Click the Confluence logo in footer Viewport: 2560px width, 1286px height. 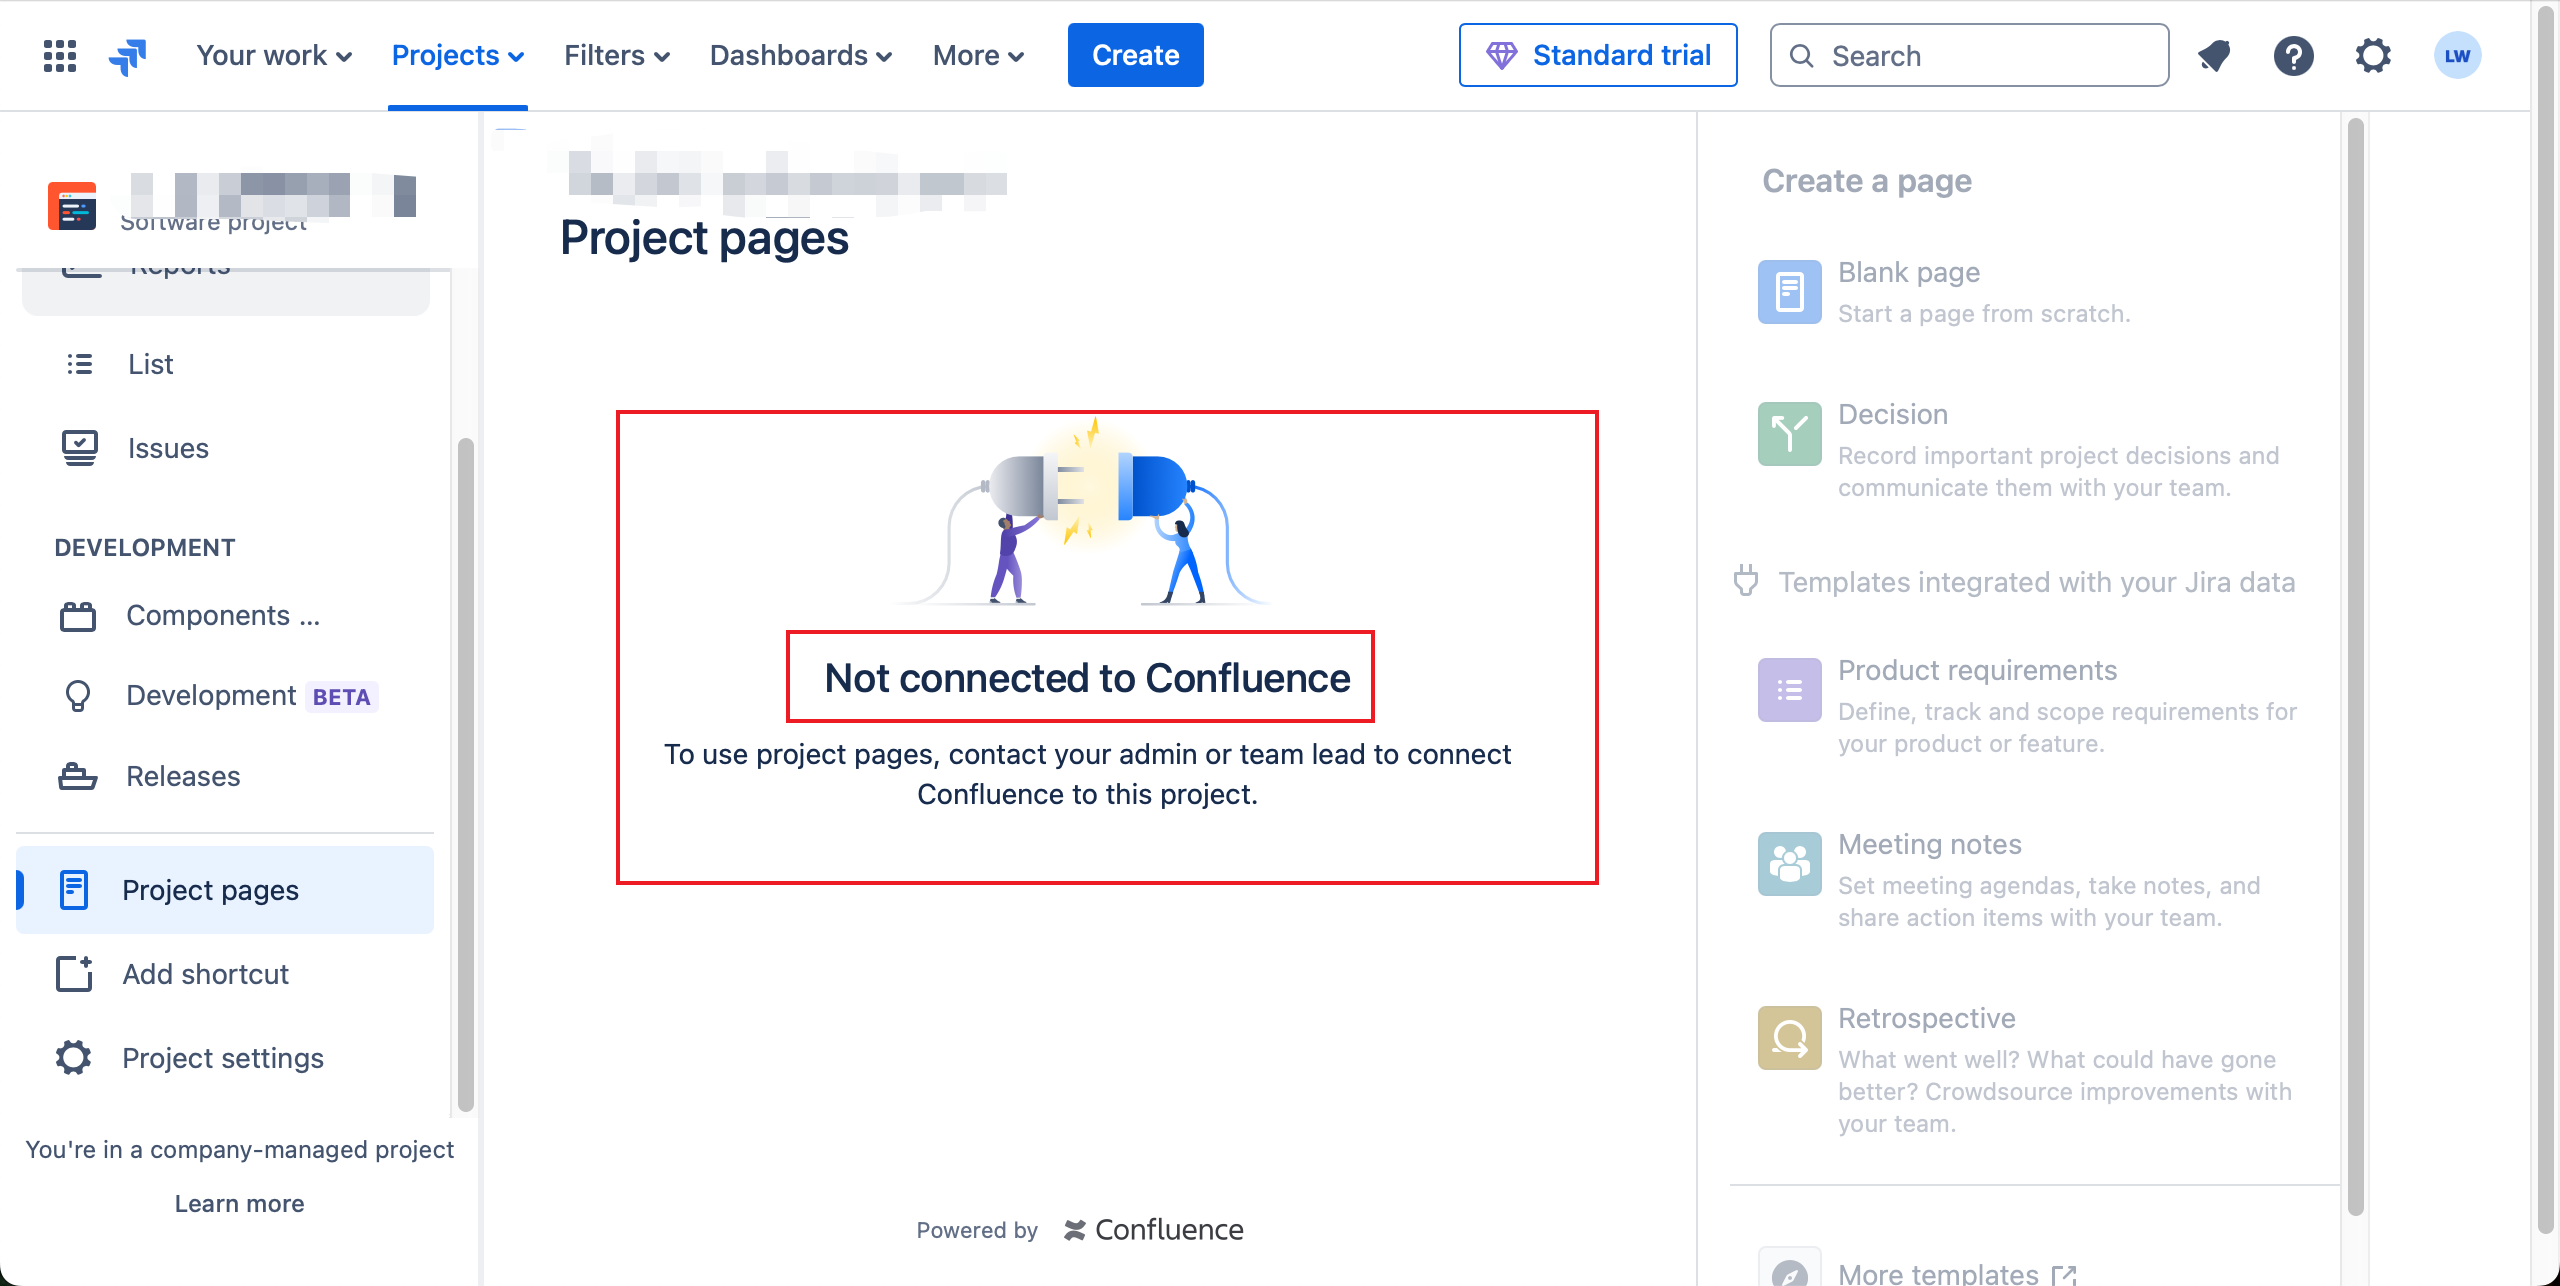point(1154,1230)
